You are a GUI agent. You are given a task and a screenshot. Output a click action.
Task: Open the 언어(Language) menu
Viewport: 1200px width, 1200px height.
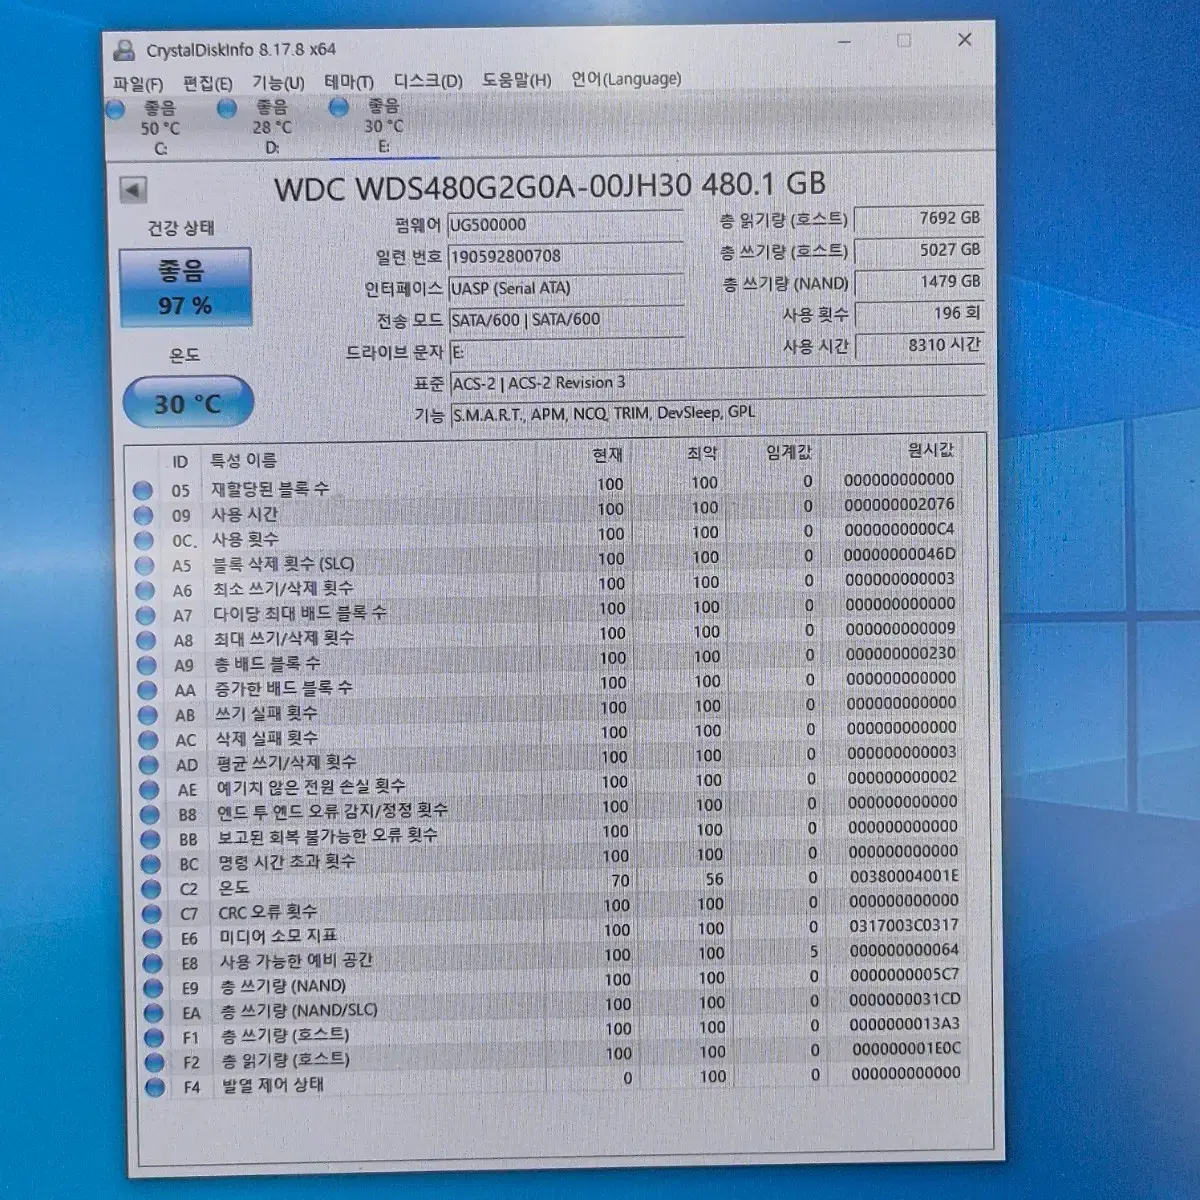(626, 79)
